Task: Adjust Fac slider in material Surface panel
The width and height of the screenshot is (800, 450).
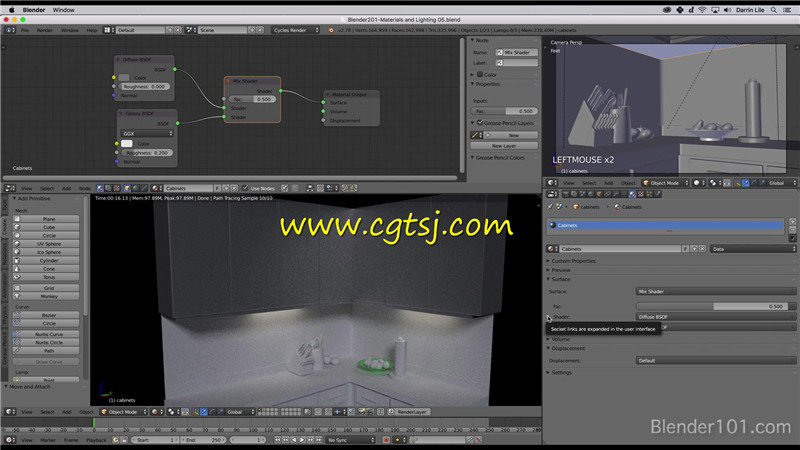Action: point(712,306)
